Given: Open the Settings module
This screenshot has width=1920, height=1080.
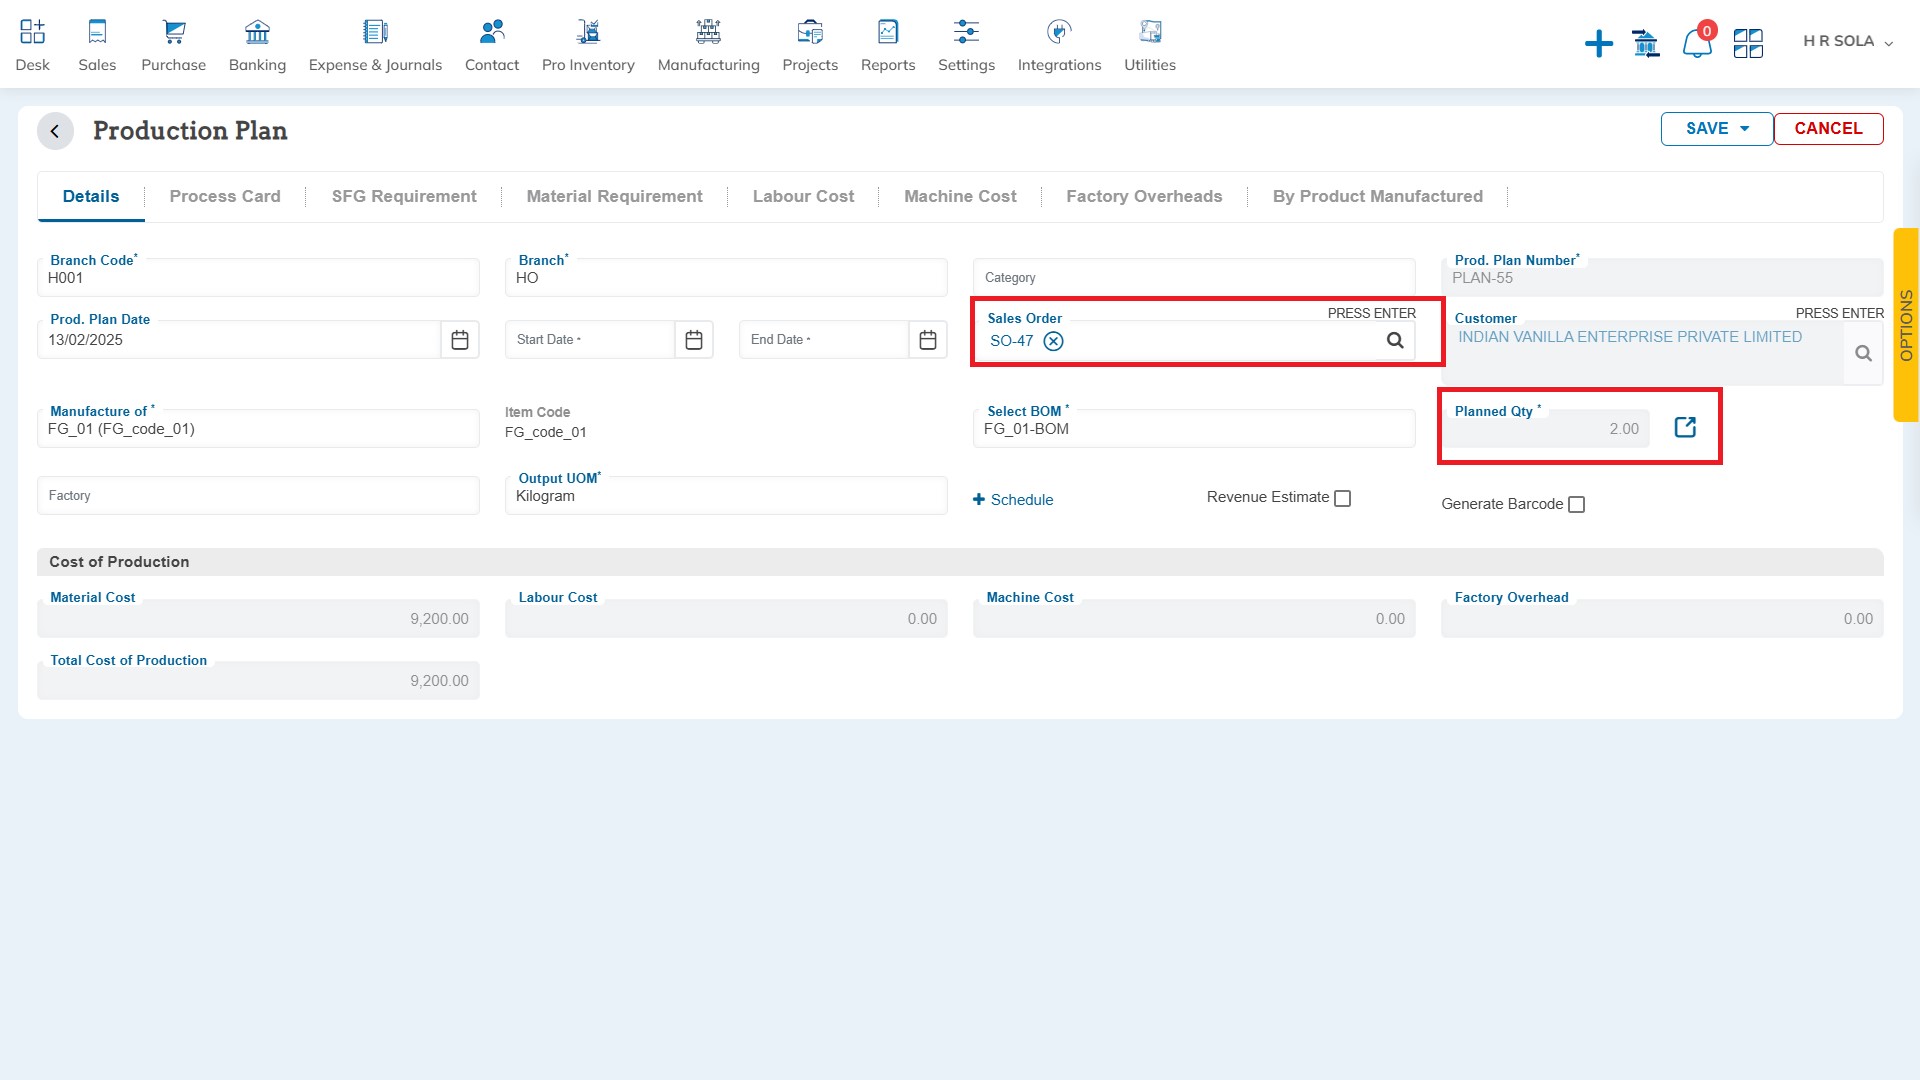Looking at the screenshot, I should pos(966,45).
